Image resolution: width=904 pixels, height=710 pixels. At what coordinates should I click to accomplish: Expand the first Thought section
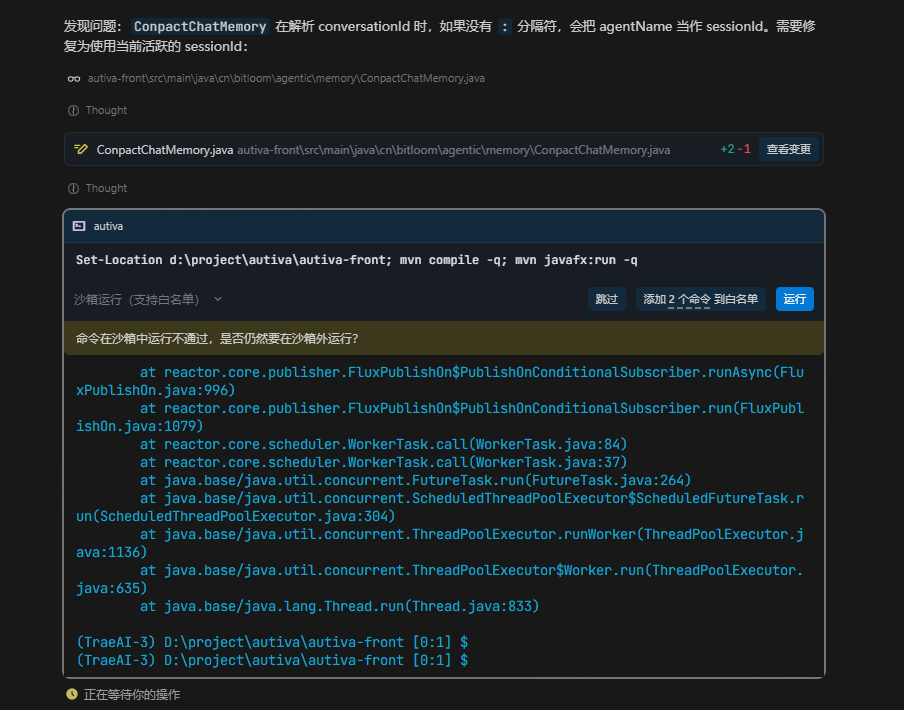[106, 110]
